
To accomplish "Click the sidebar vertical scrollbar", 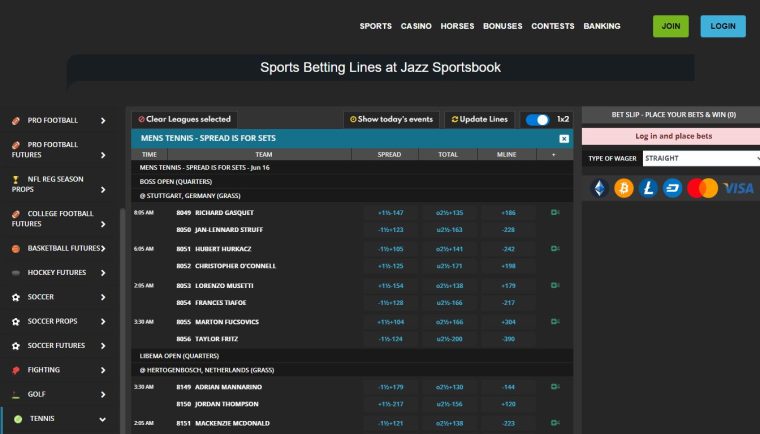I will (x=122, y=321).
